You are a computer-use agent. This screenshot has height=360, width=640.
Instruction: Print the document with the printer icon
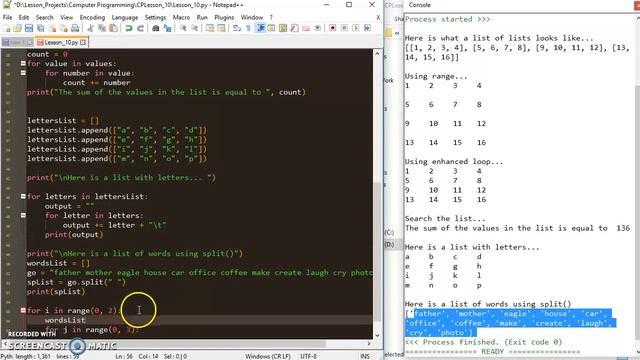pos(75,28)
